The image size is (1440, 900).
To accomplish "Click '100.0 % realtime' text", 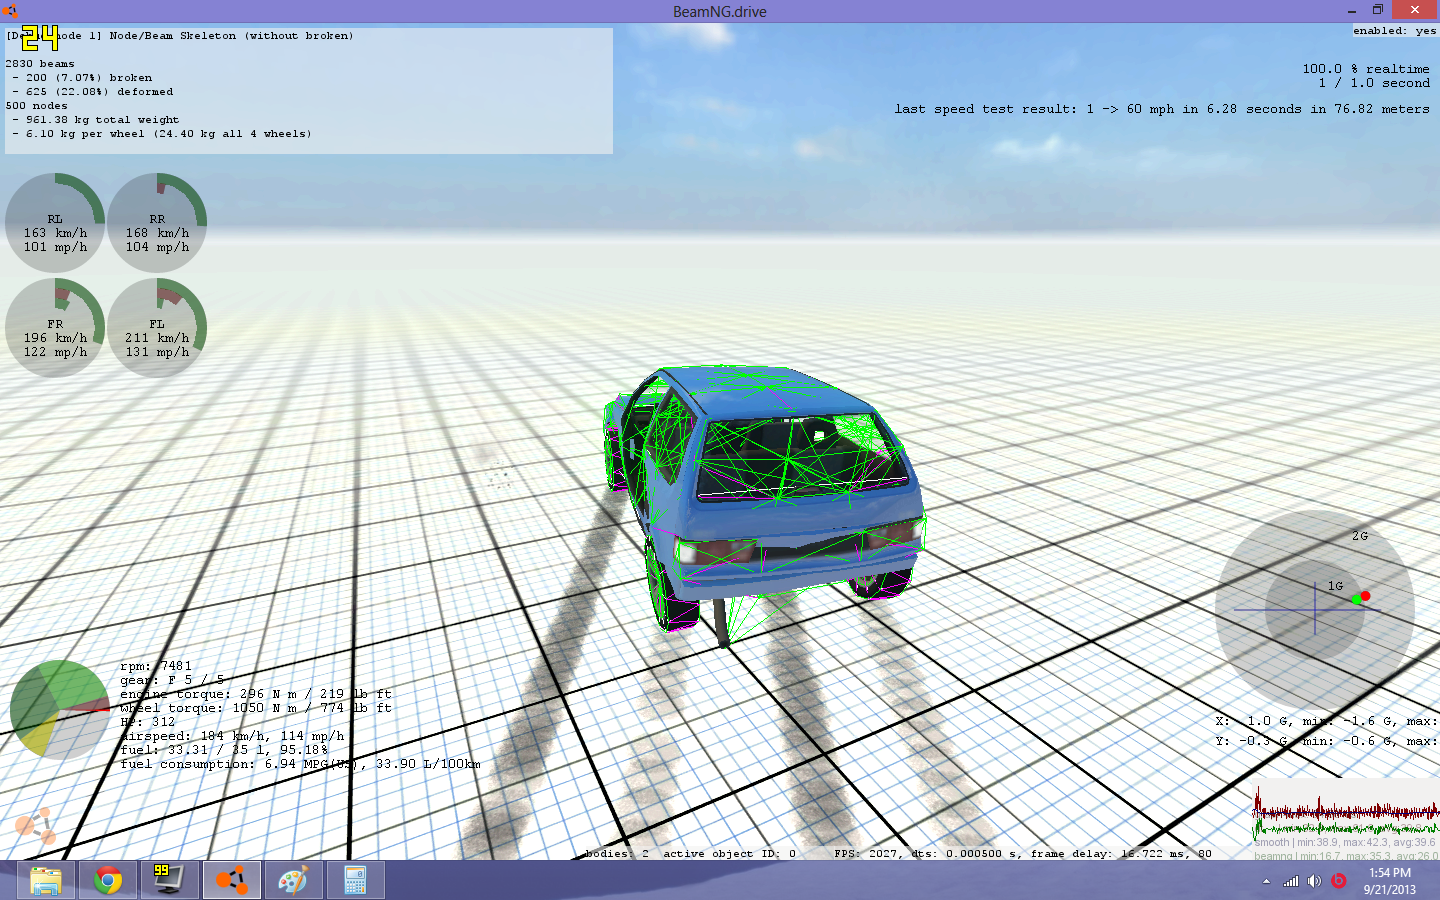I will coord(1365,69).
